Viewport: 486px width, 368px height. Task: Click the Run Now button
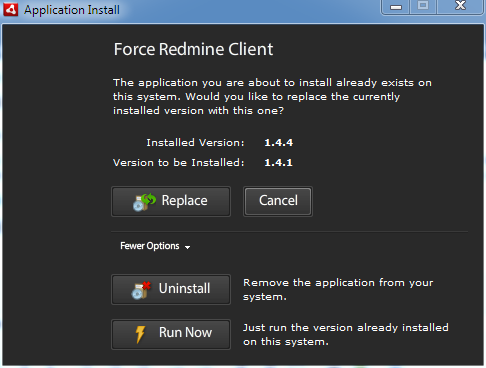click(x=171, y=334)
